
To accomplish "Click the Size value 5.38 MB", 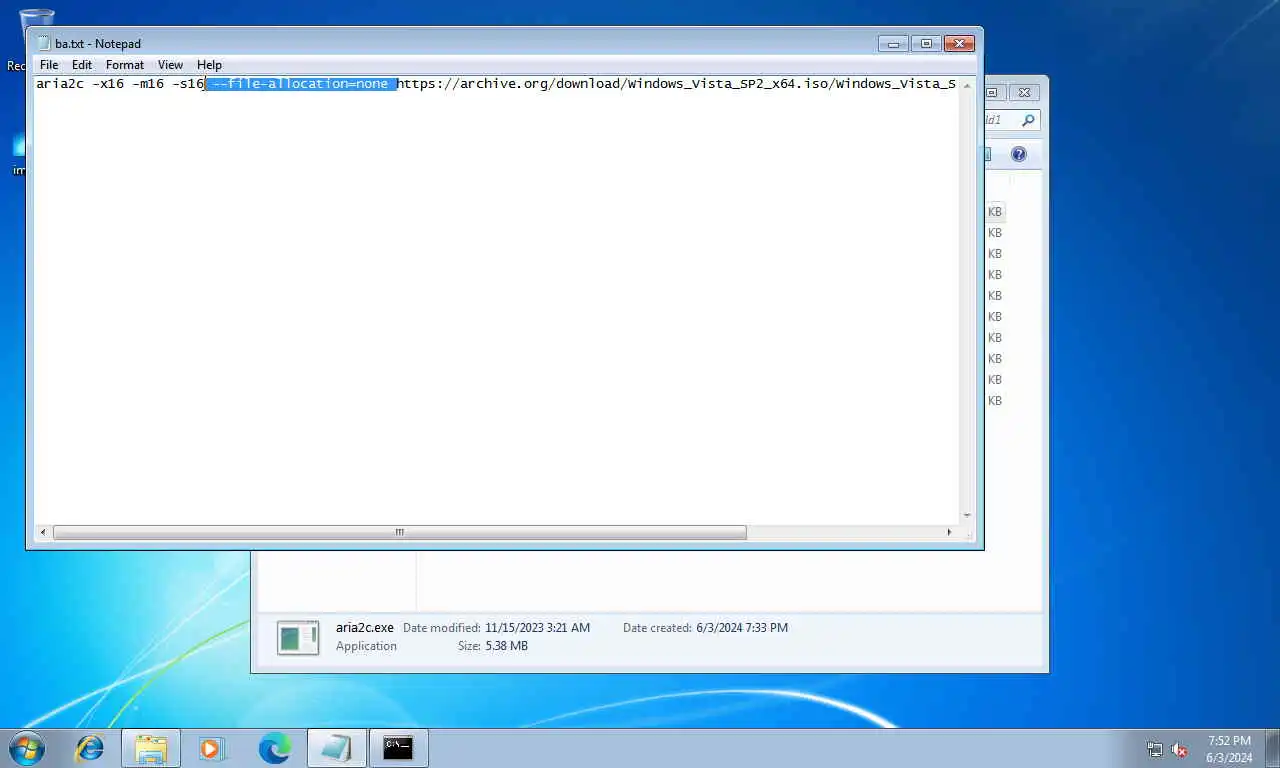I will [507, 646].
